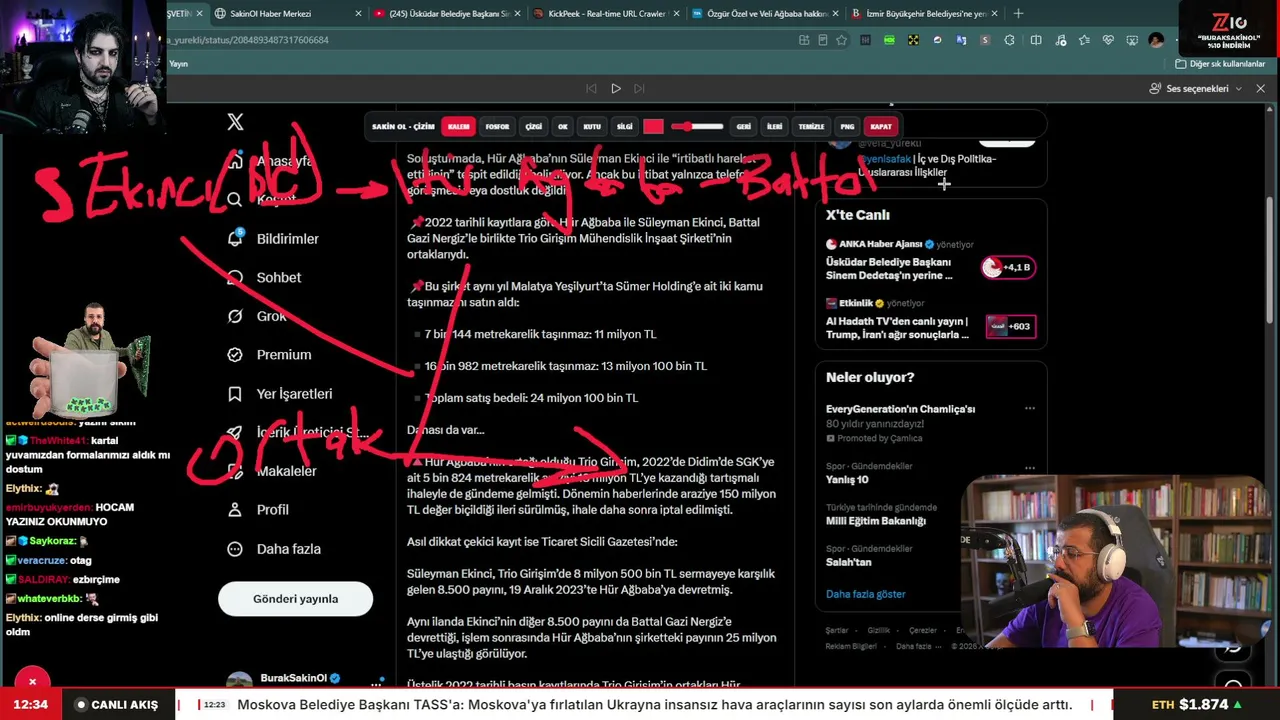Viewport: 1280px width, 720px height.
Task: Switch to KickPeek Real-time URL Crawler tab
Action: 605,14
